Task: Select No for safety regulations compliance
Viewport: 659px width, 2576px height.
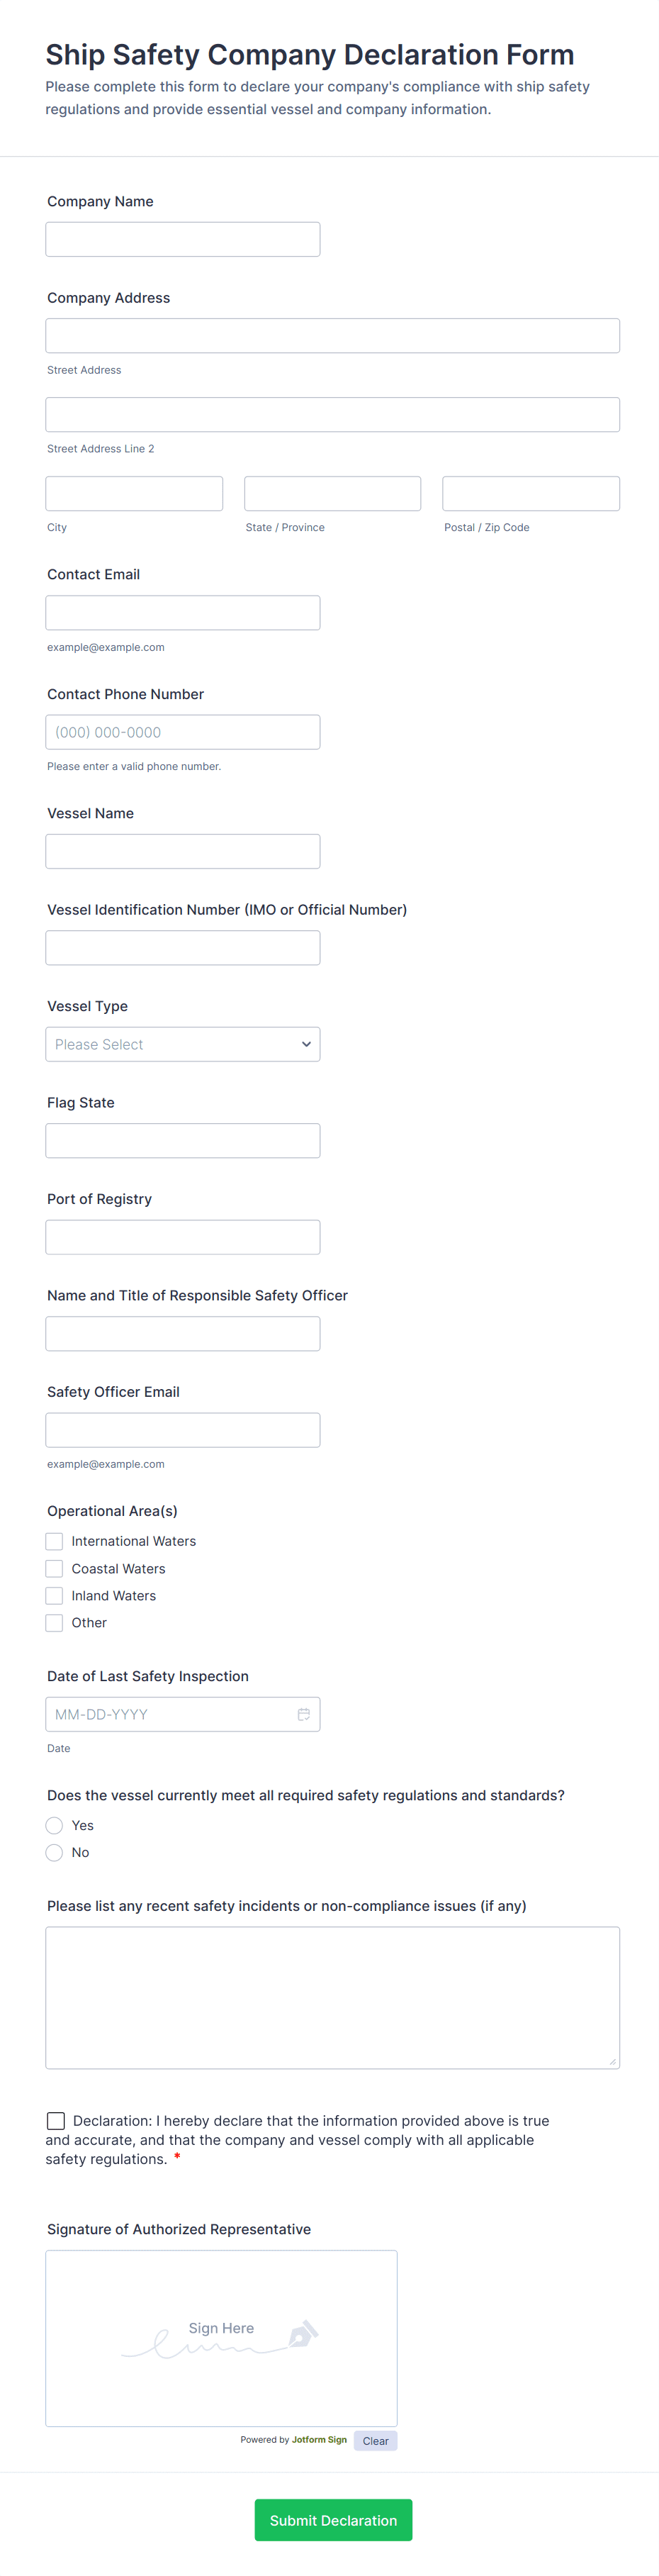Action: pyautogui.click(x=55, y=1853)
